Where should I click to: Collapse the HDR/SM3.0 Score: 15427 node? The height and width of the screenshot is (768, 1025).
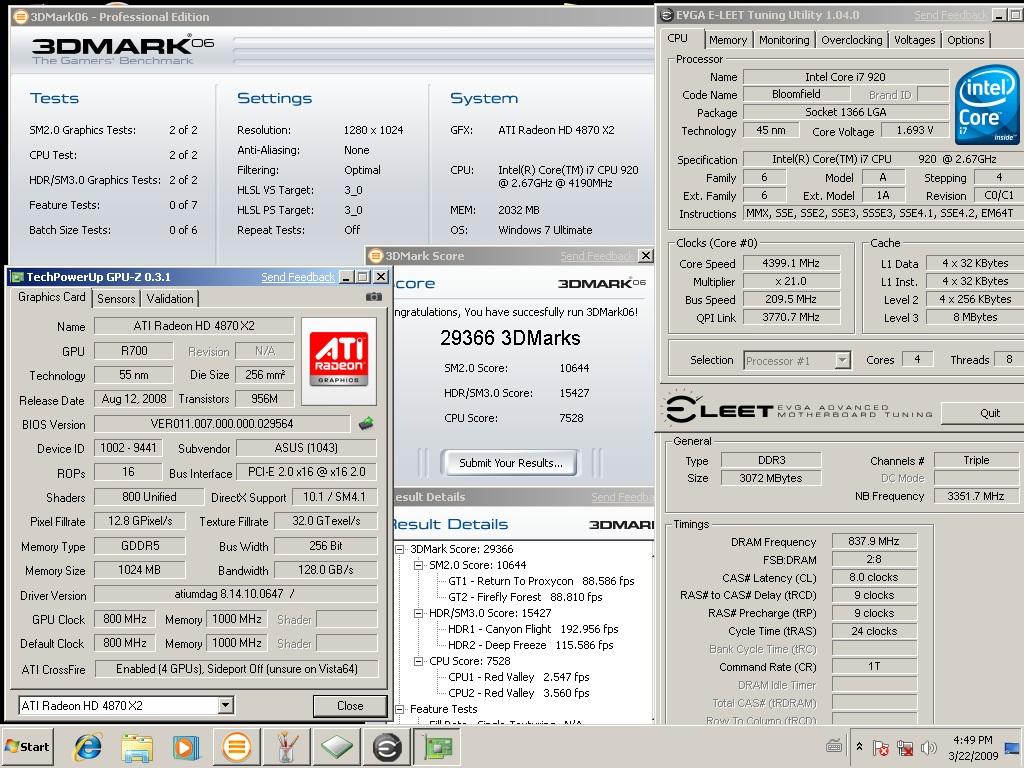418,613
